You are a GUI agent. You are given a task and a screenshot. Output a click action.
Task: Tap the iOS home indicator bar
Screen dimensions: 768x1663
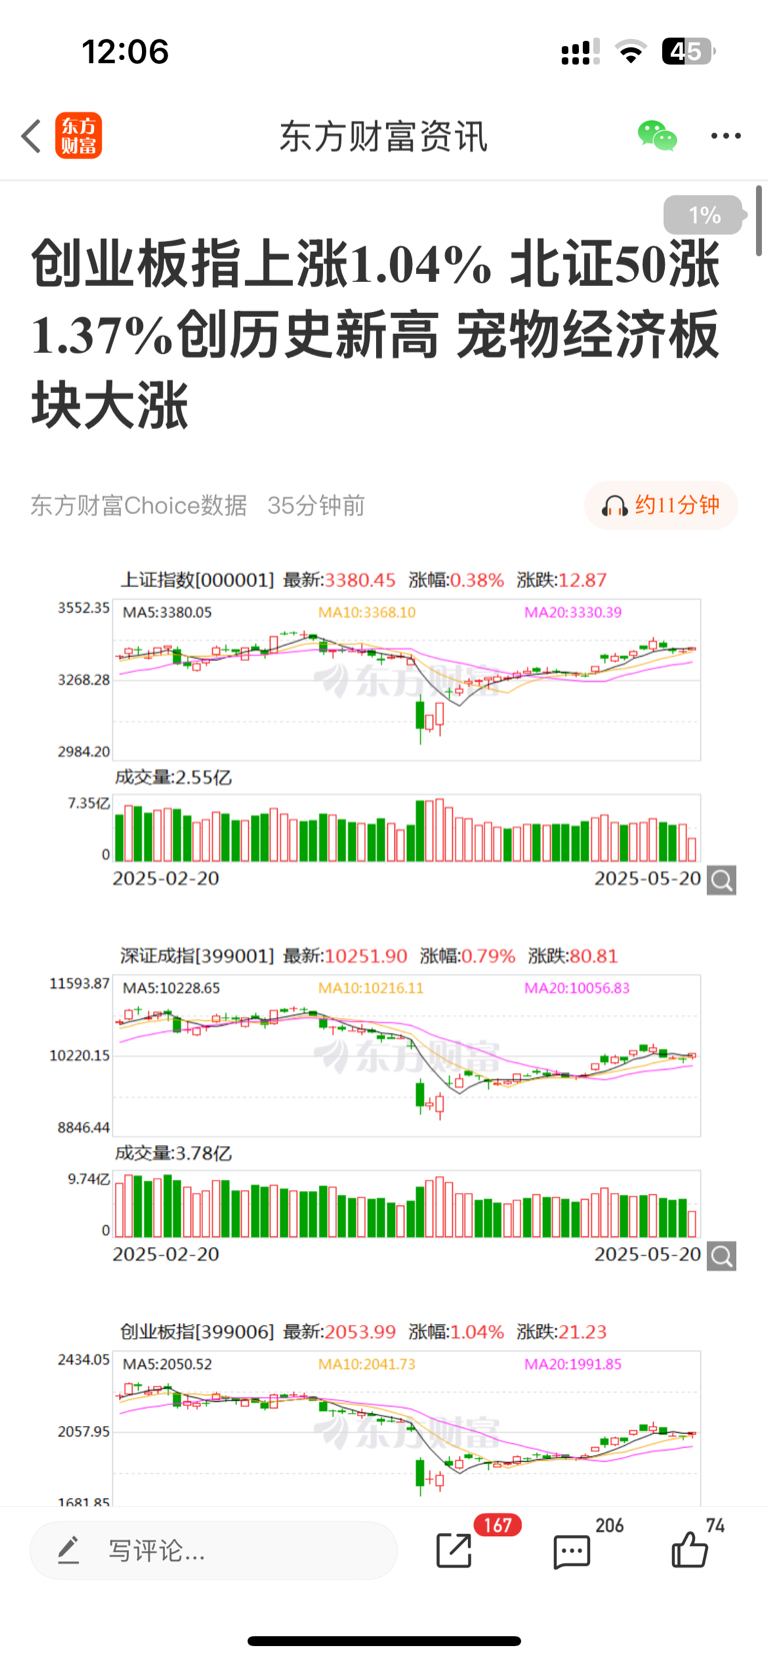384,1641
